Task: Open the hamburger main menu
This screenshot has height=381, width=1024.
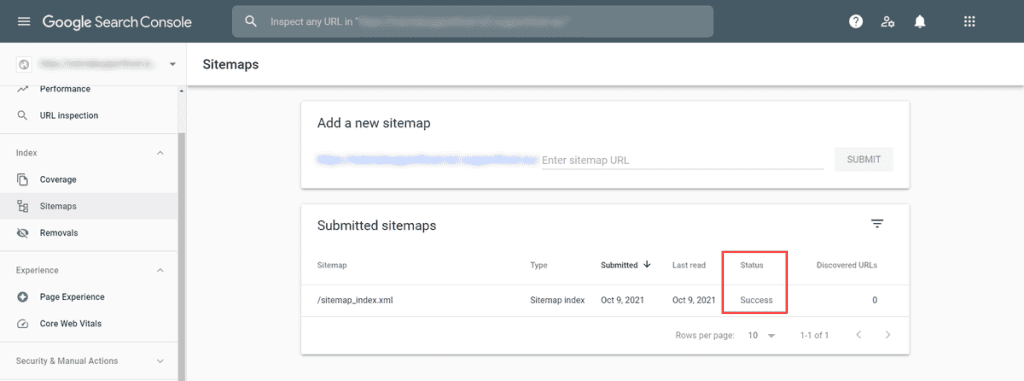Action: (x=24, y=22)
